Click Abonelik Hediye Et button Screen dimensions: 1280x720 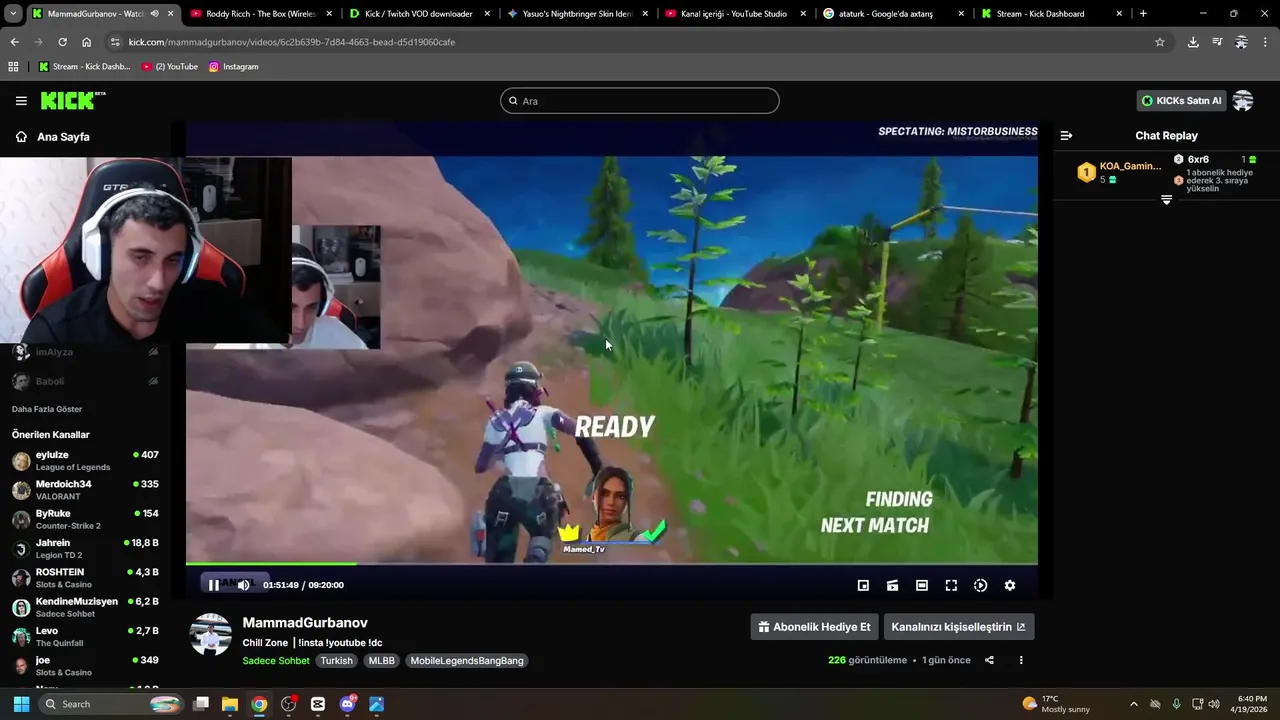click(814, 627)
